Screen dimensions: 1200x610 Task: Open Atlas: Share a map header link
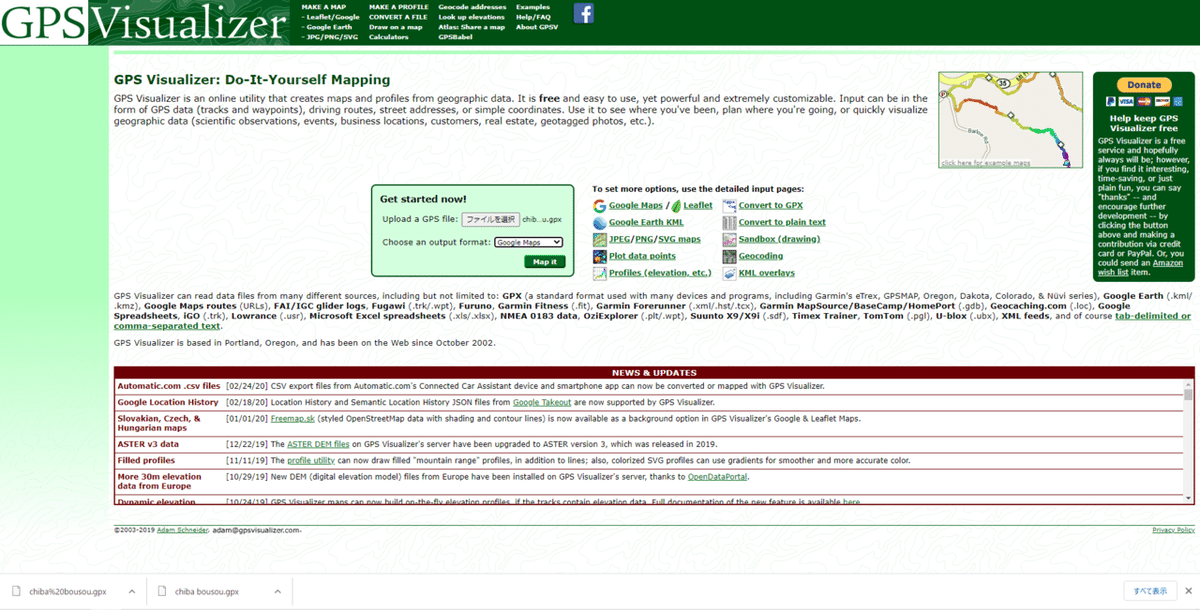(x=471, y=27)
